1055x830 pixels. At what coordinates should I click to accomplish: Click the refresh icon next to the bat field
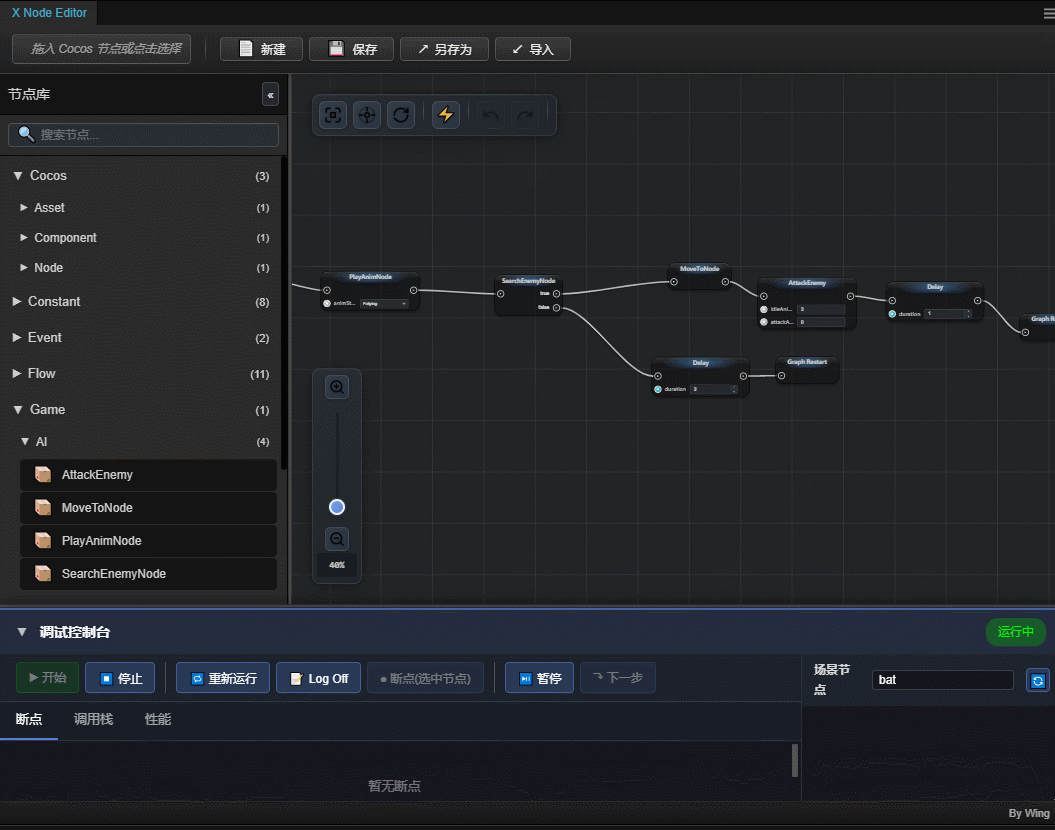pos(1038,681)
